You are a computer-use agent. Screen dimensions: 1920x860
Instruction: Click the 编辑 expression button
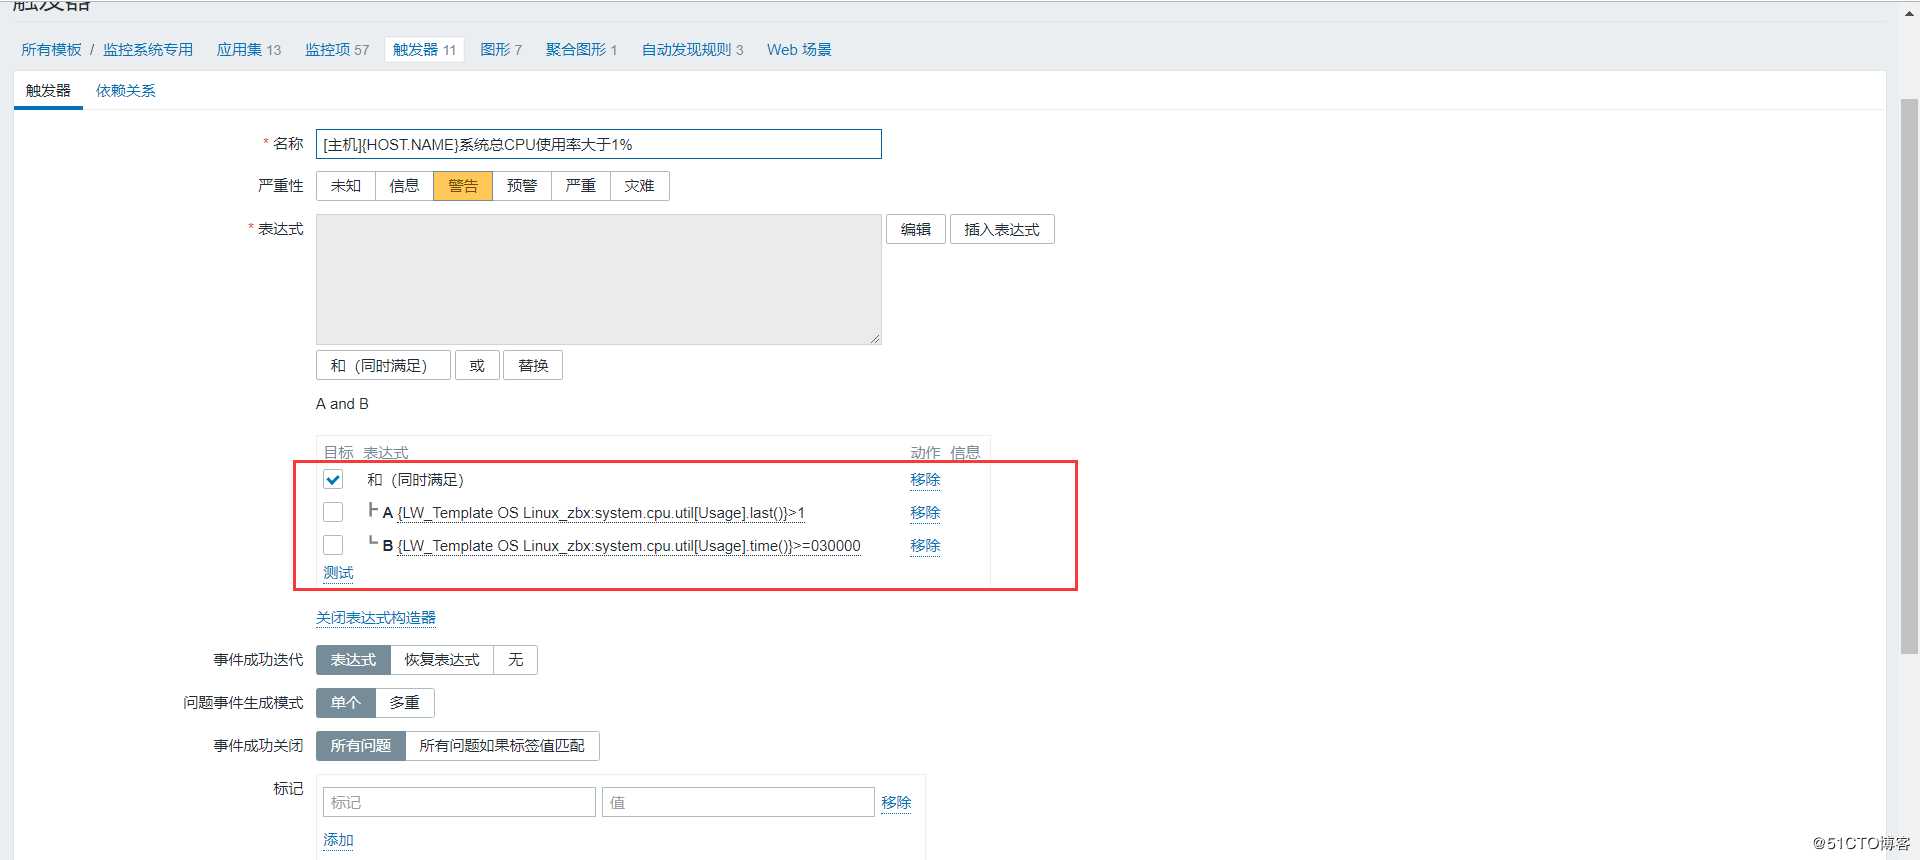pos(916,229)
